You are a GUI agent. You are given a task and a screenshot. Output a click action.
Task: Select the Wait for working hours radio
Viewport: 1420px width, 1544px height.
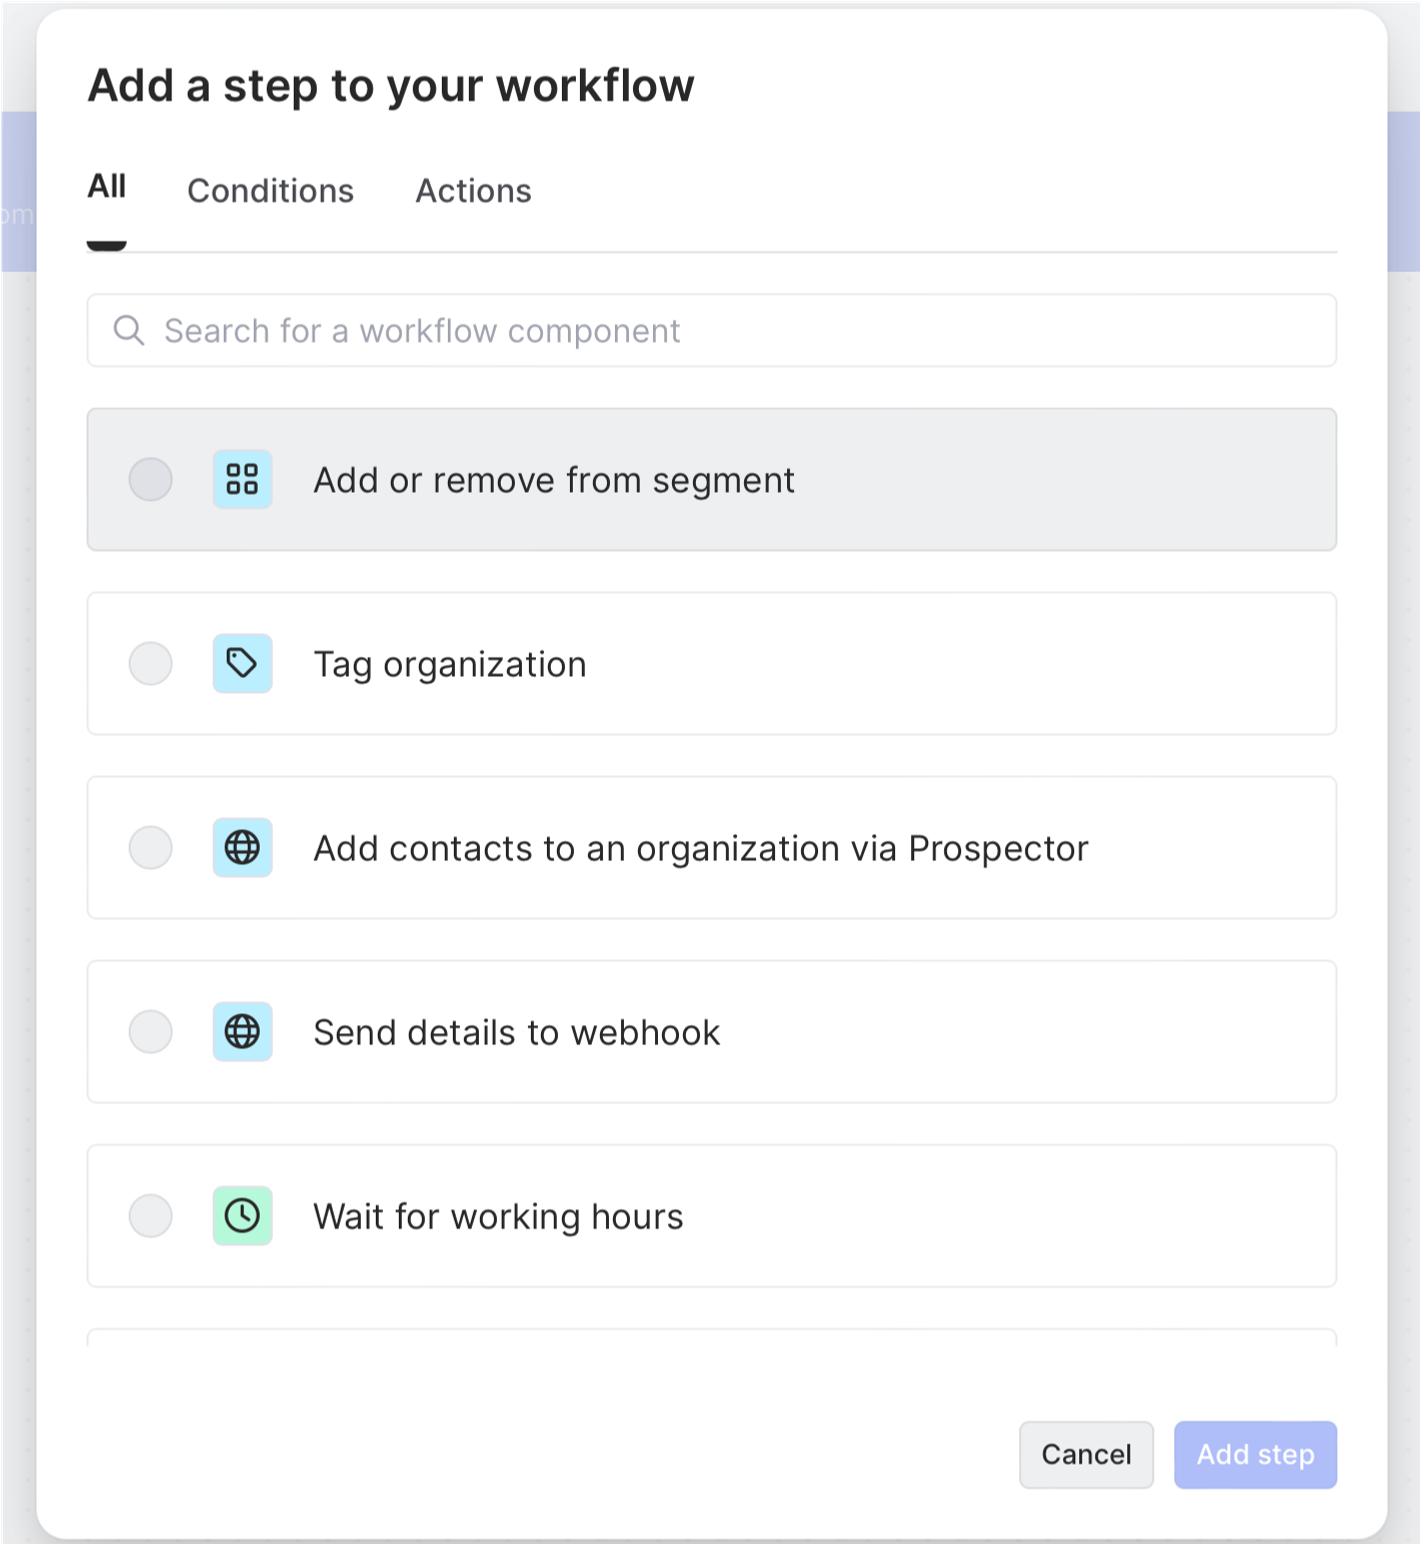(151, 1215)
